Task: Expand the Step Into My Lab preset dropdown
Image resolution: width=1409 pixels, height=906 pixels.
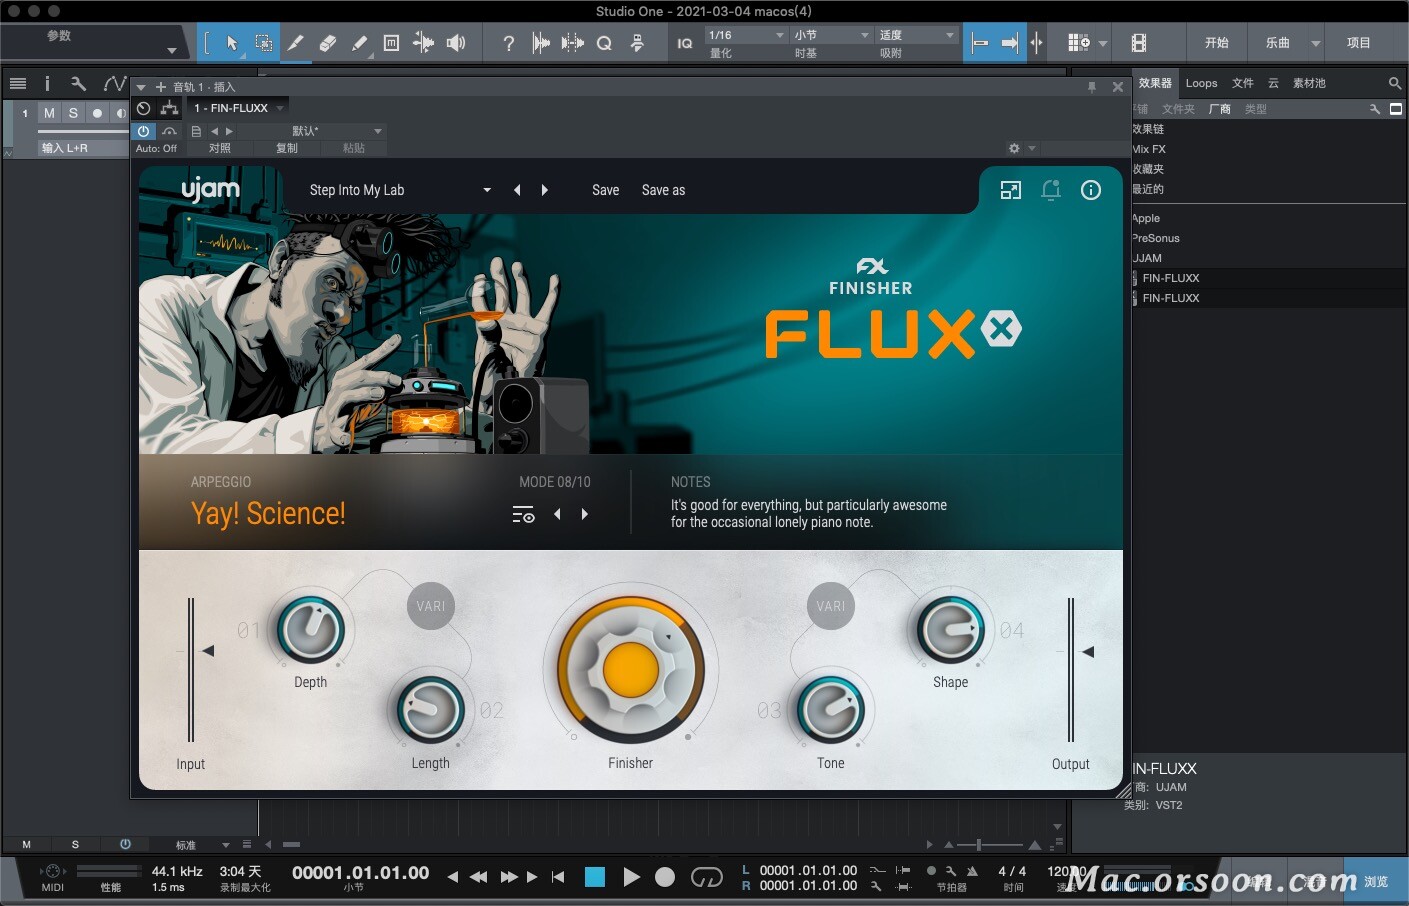Action: pos(487,190)
